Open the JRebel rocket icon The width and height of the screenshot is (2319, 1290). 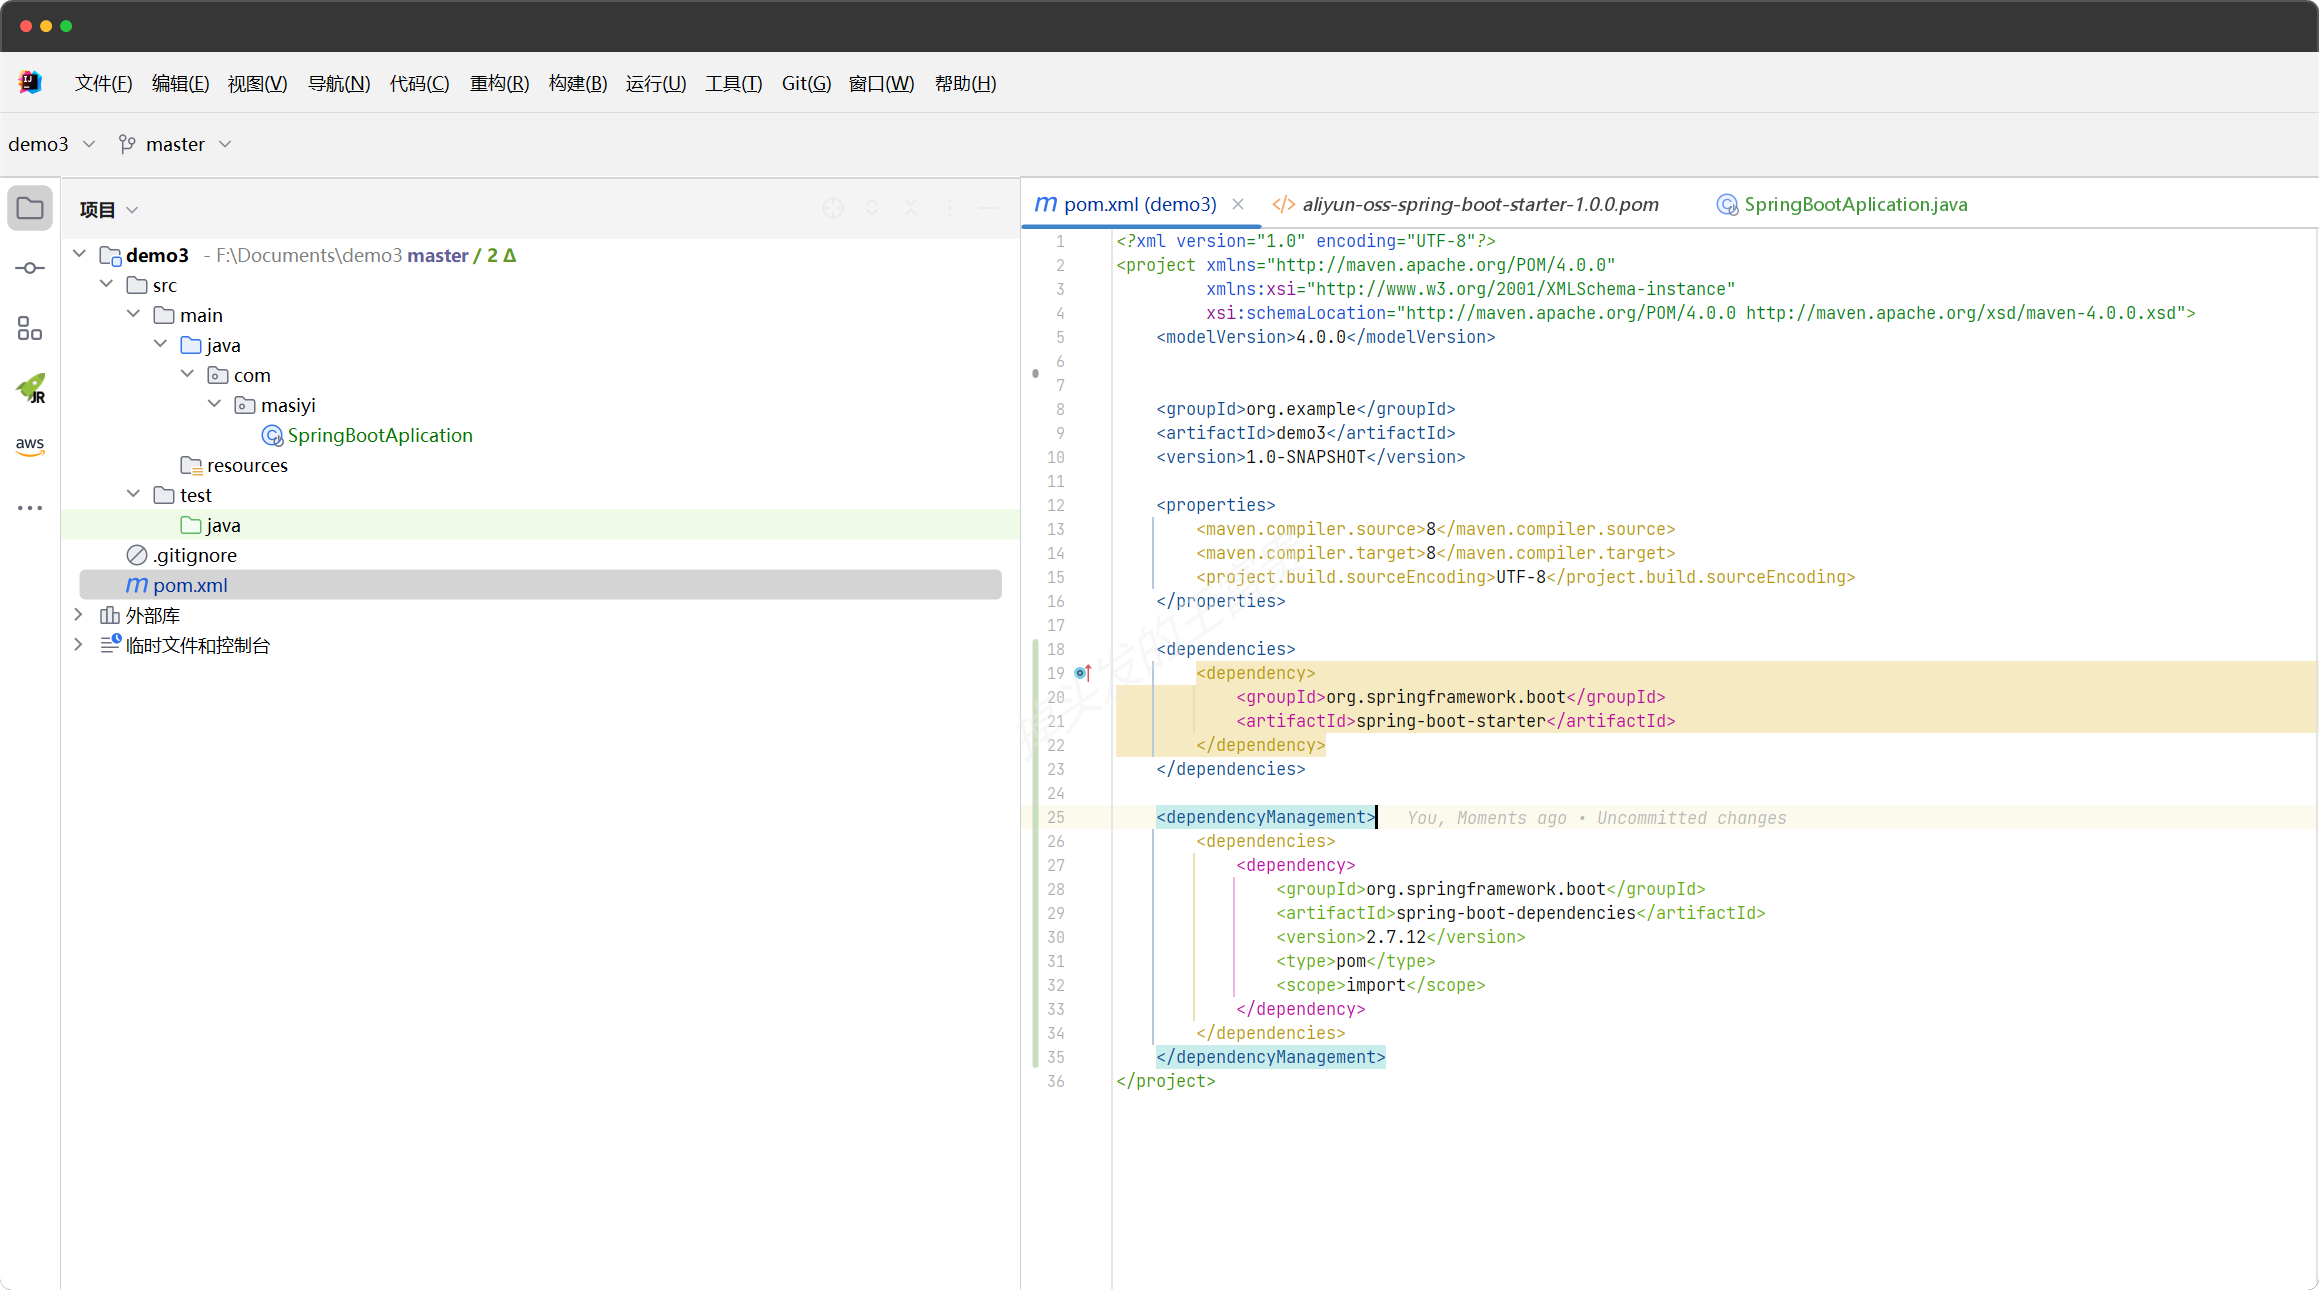(31, 388)
